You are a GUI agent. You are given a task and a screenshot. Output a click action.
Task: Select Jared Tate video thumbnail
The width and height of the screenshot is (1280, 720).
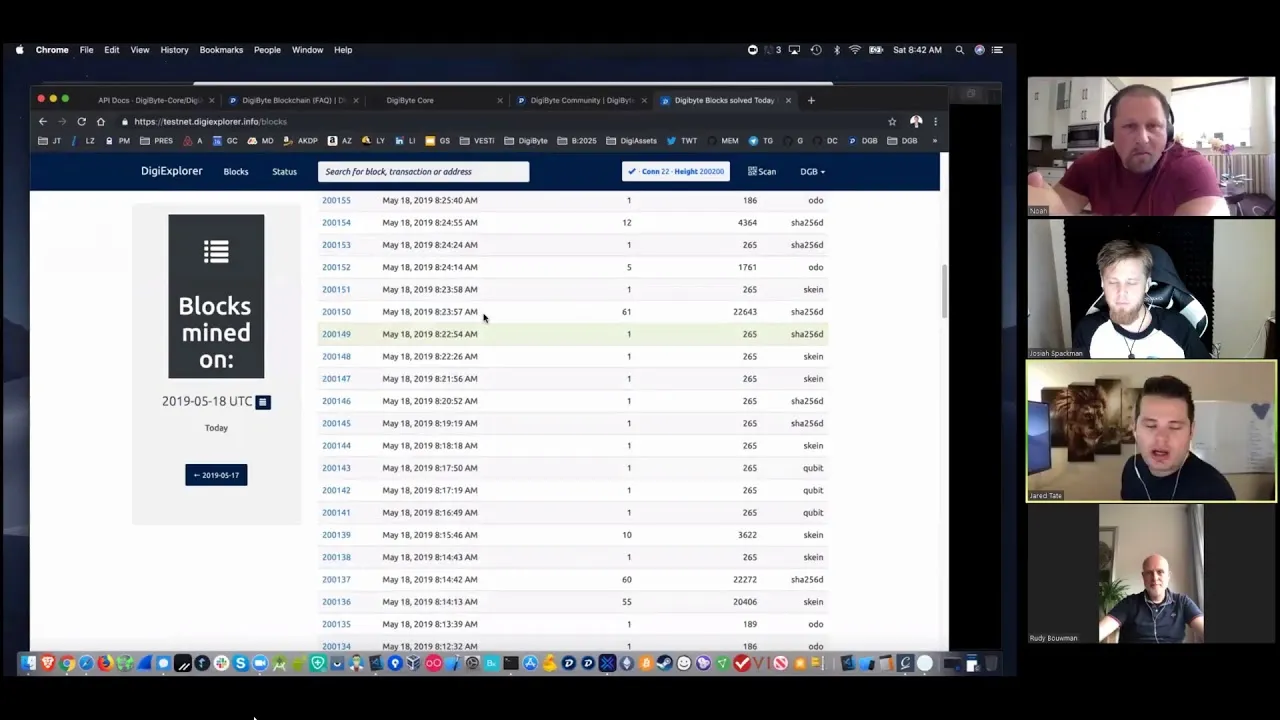pyautogui.click(x=1151, y=431)
